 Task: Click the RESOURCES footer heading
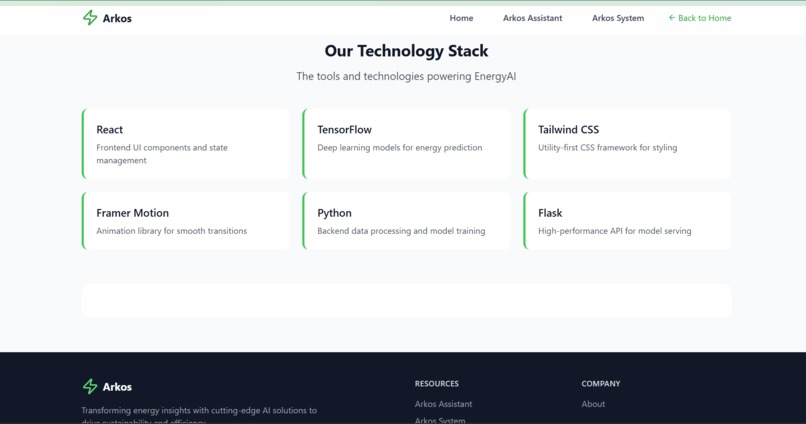click(x=436, y=383)
